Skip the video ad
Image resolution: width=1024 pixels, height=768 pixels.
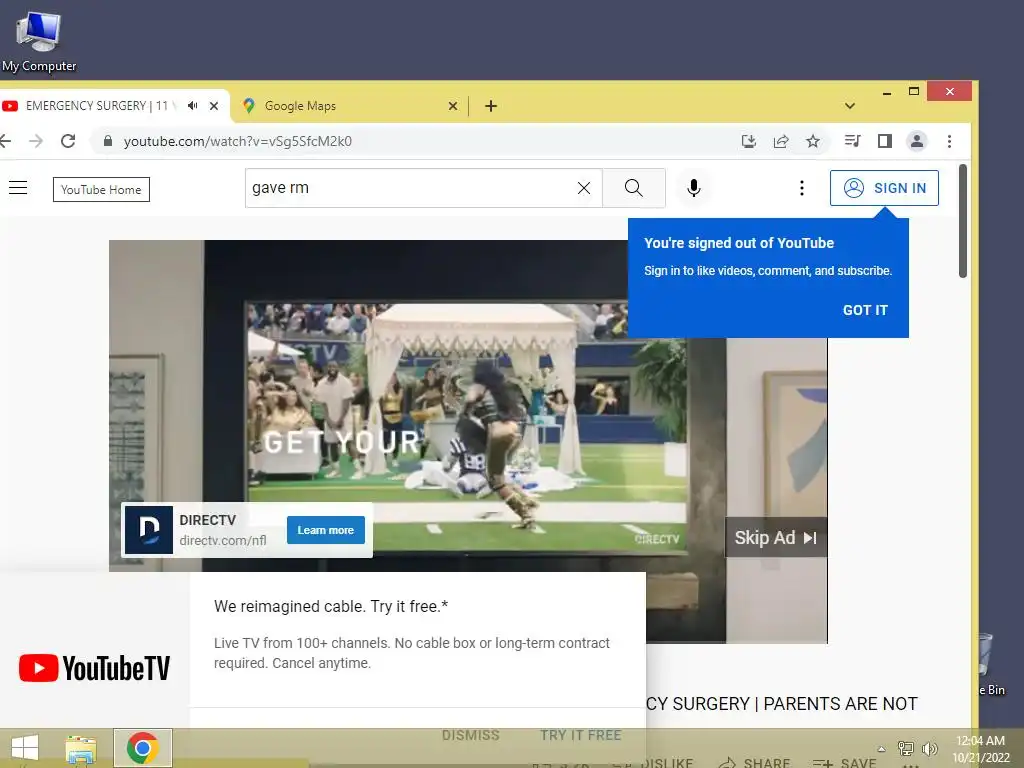click(776, 537)
